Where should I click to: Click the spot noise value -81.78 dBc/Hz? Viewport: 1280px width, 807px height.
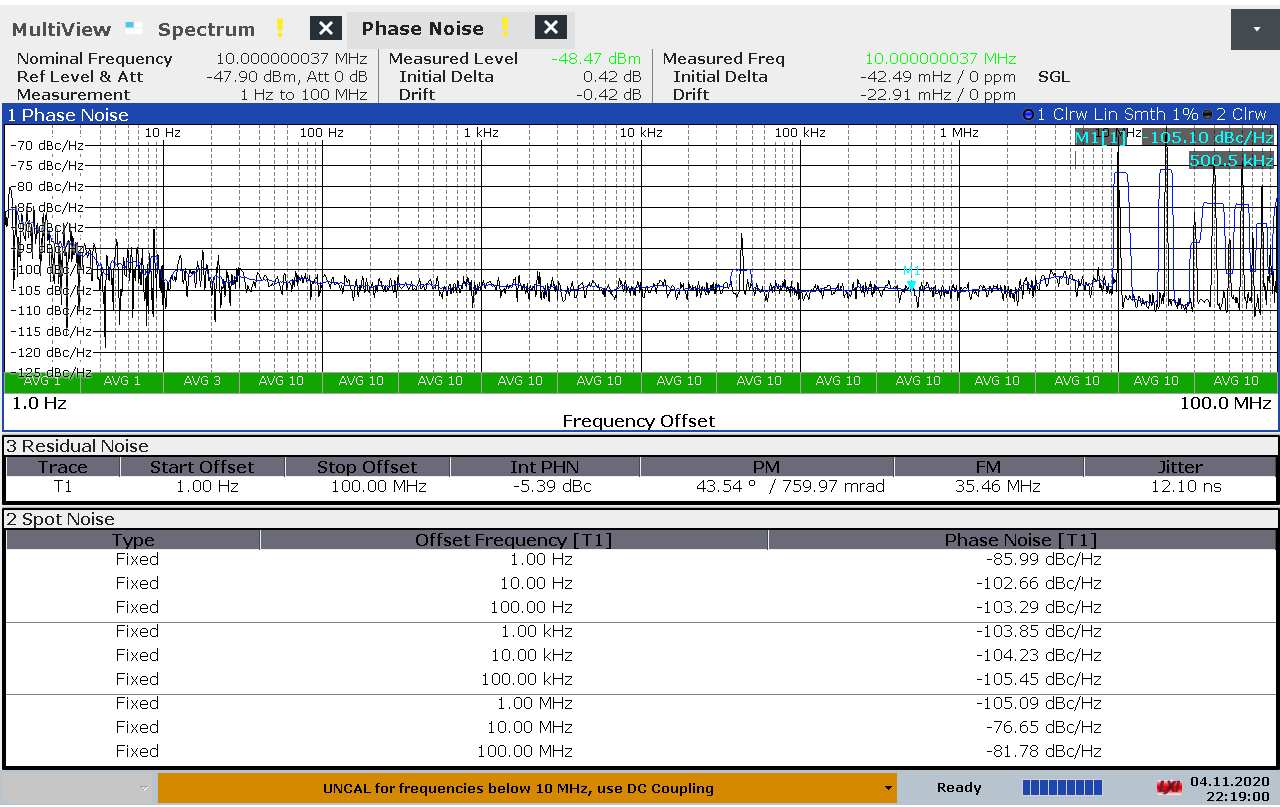tap(1043, 751)
